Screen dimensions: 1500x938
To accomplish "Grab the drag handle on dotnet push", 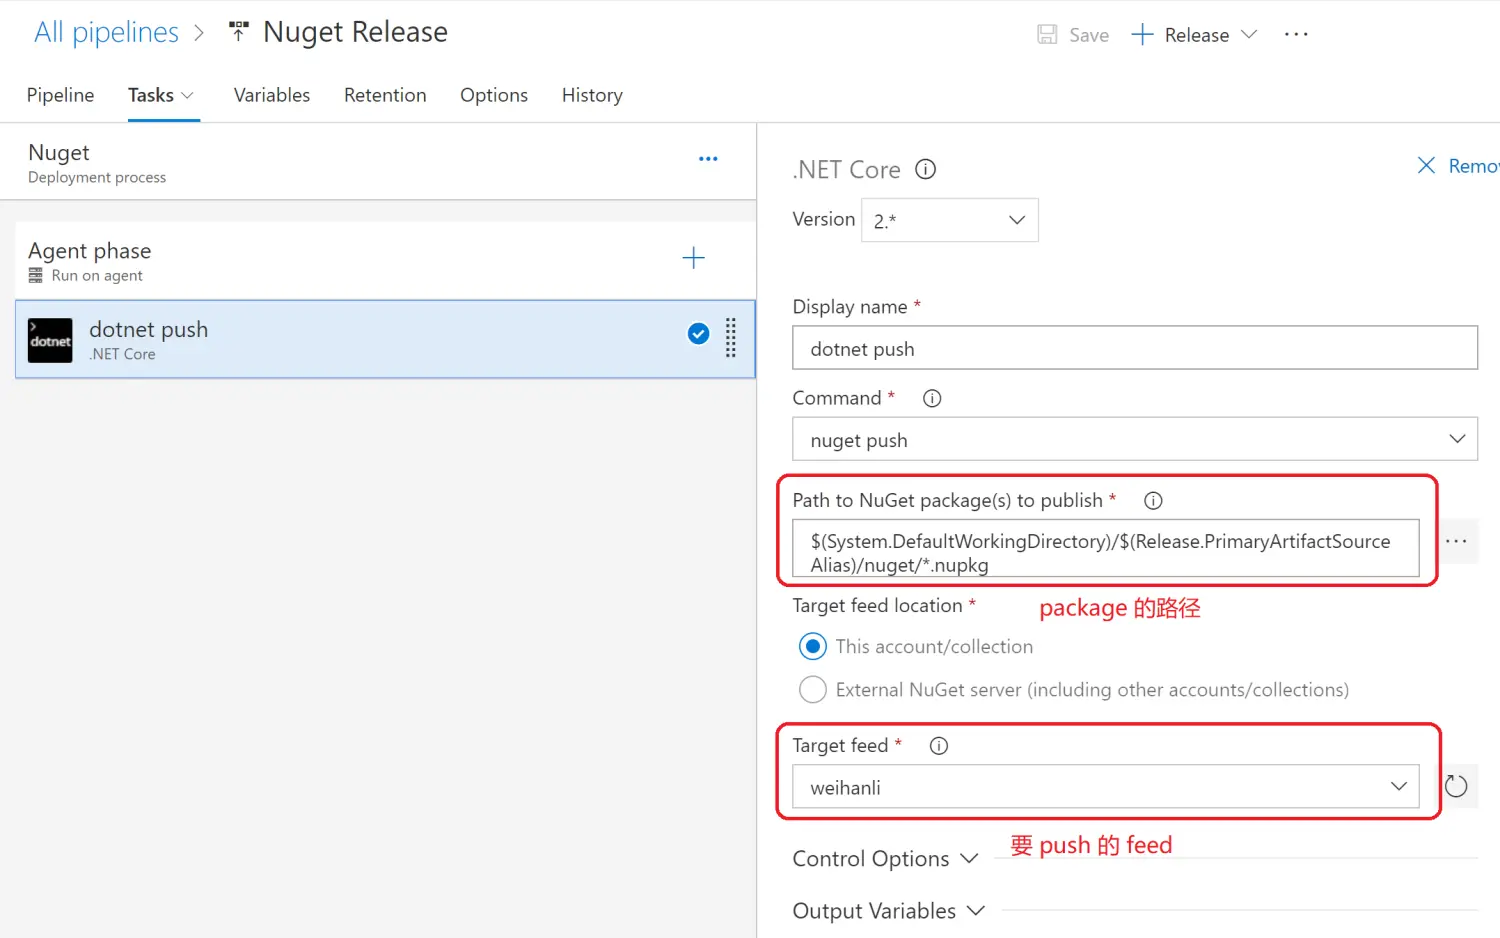I will (x=731, y=338).
